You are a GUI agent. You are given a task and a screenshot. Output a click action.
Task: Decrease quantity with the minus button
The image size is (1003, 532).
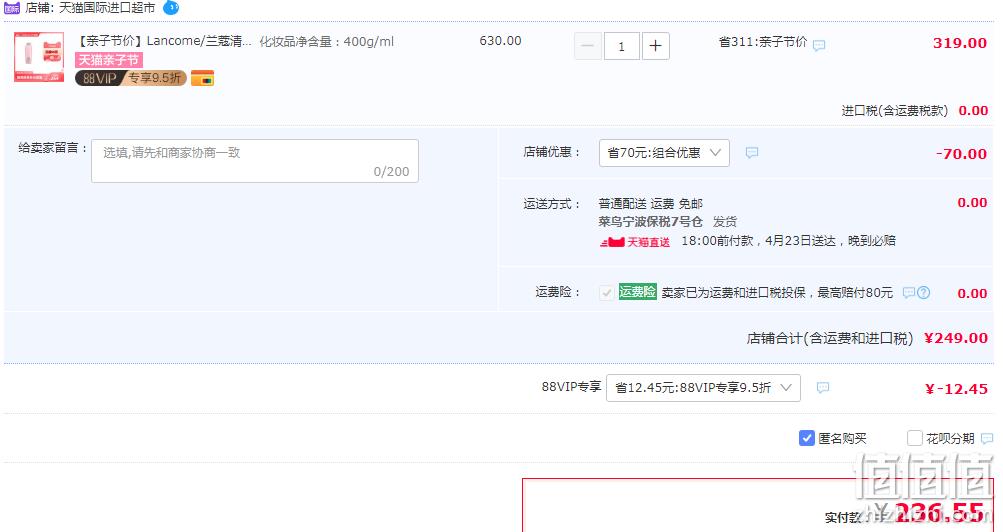coord(588,46)
